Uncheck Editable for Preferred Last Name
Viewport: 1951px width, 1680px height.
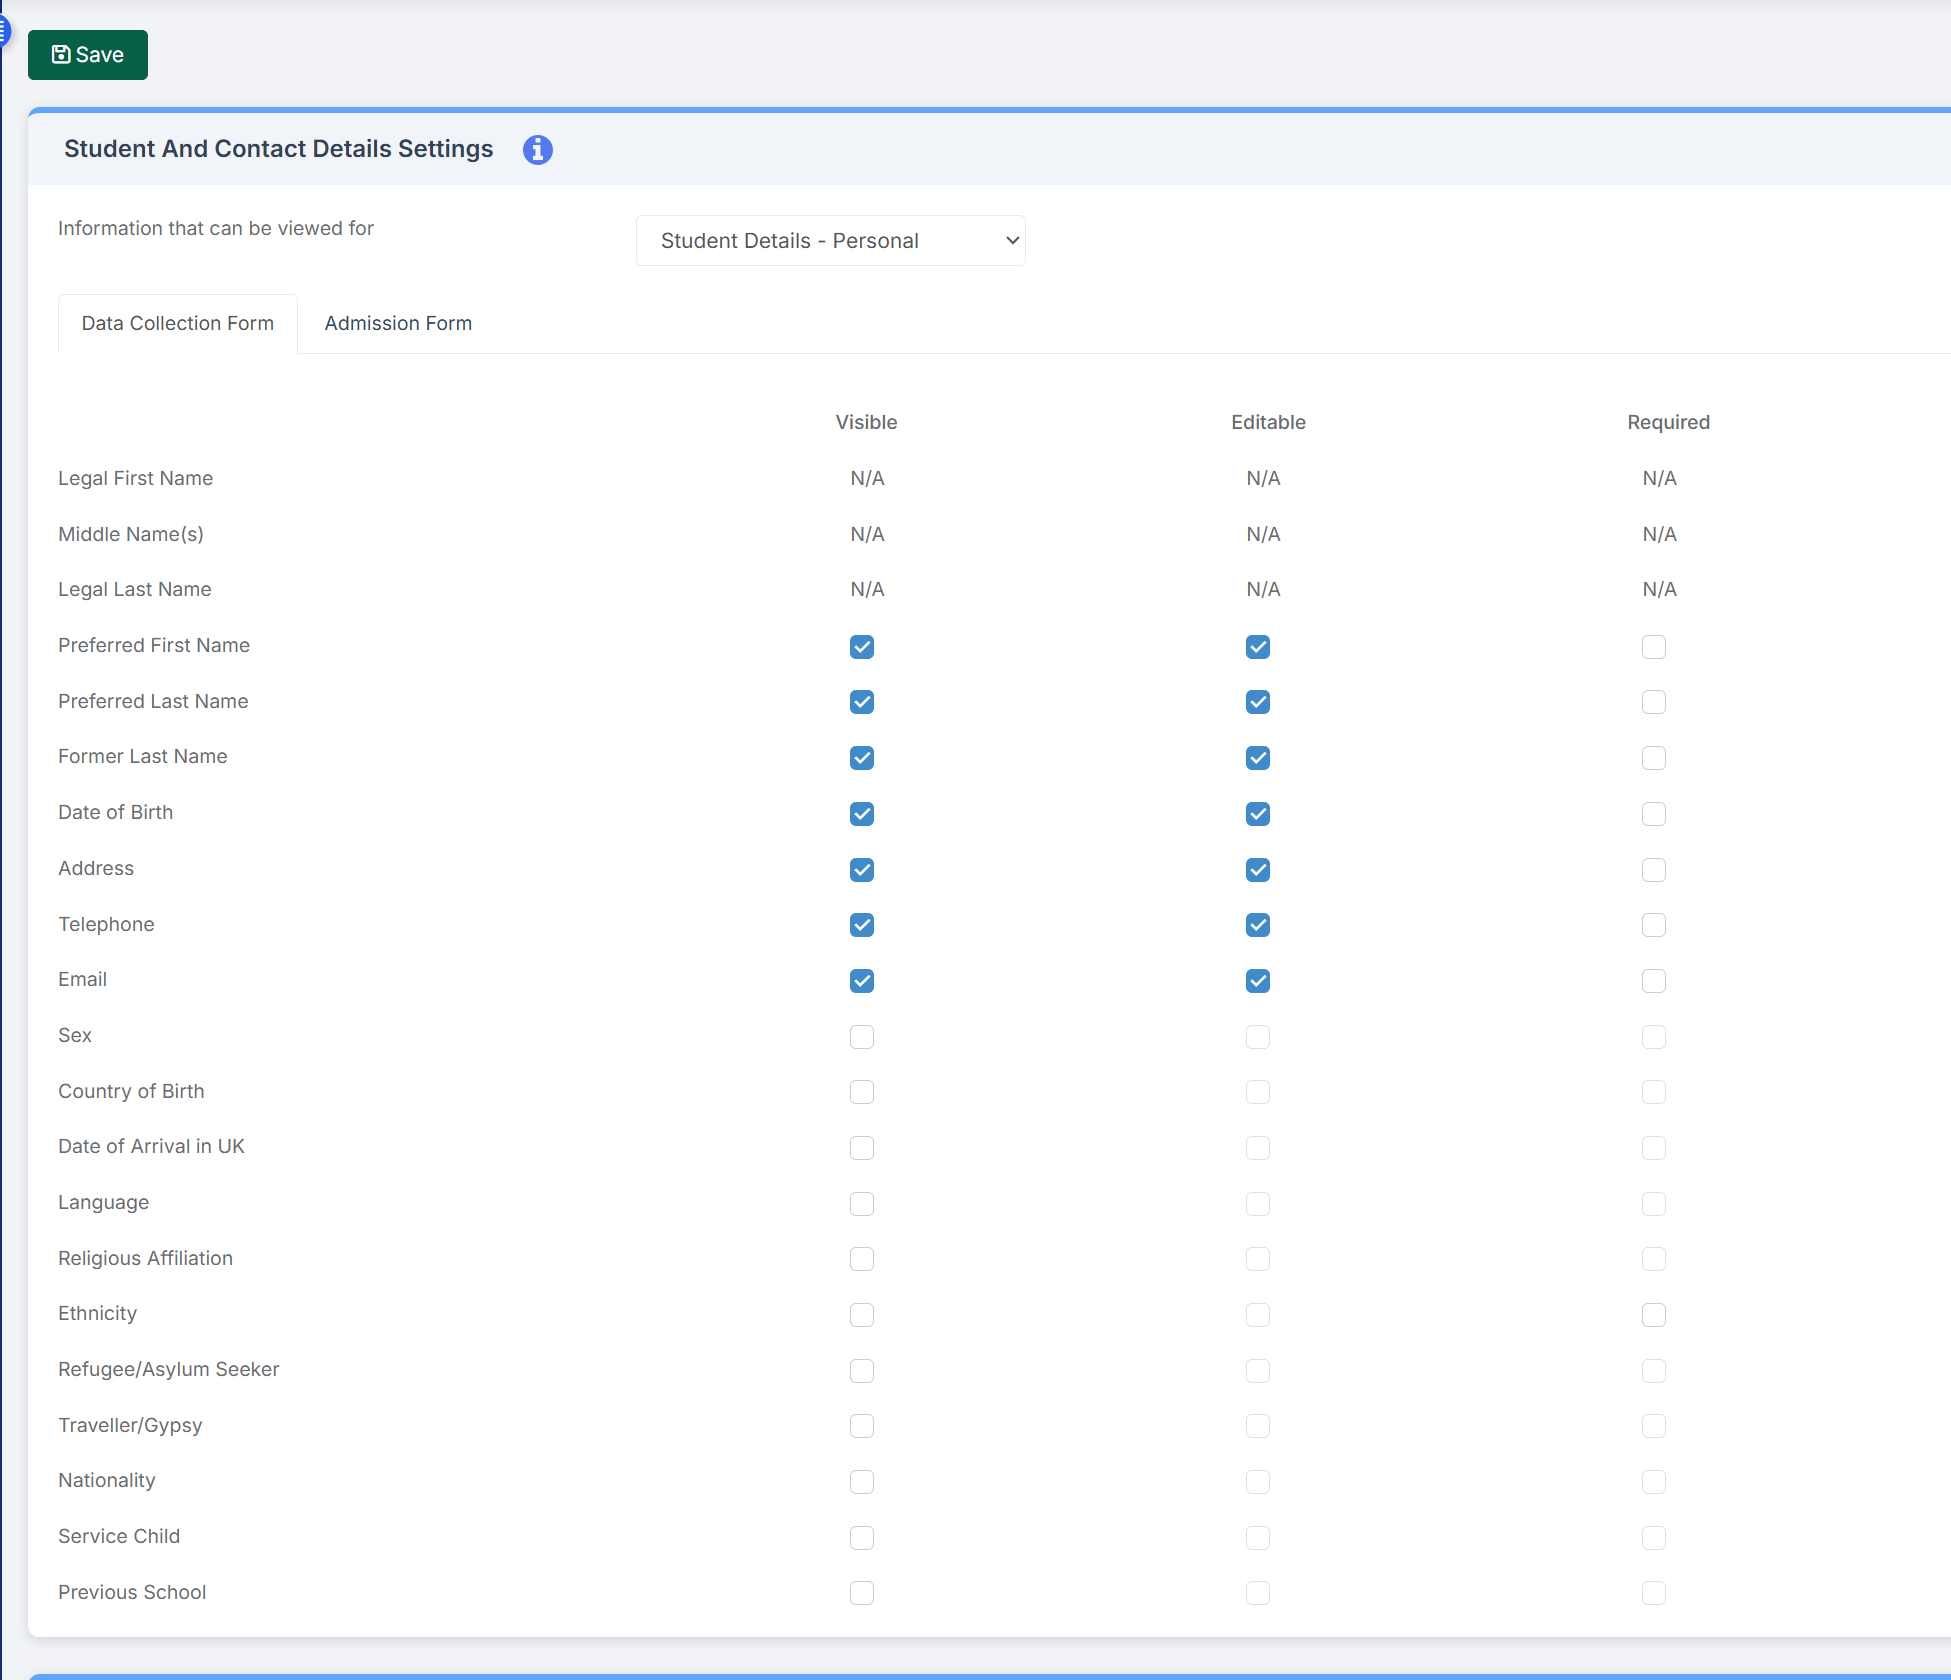coord(1258,703)
